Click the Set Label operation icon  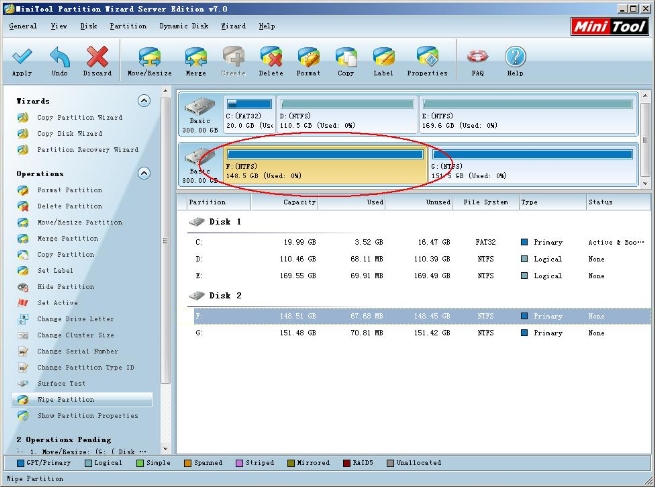coord(23,271)
